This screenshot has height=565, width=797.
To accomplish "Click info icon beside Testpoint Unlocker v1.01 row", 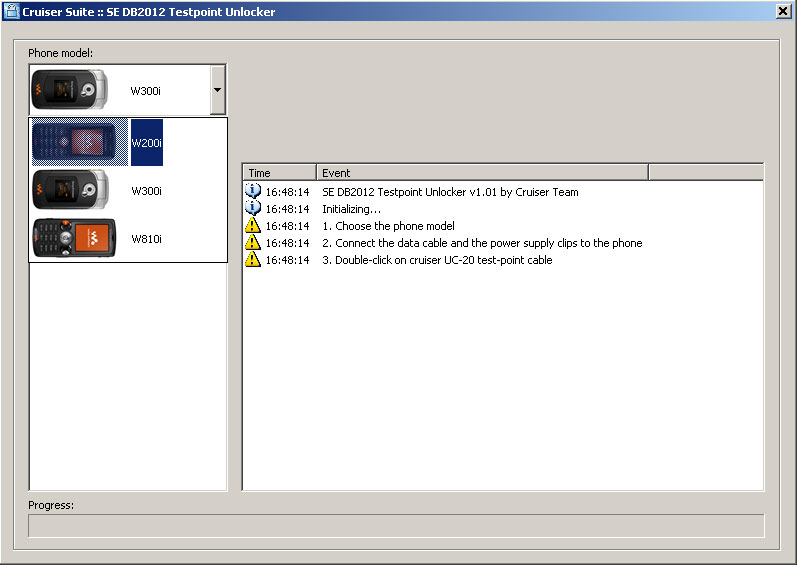I will pos(253,191).
